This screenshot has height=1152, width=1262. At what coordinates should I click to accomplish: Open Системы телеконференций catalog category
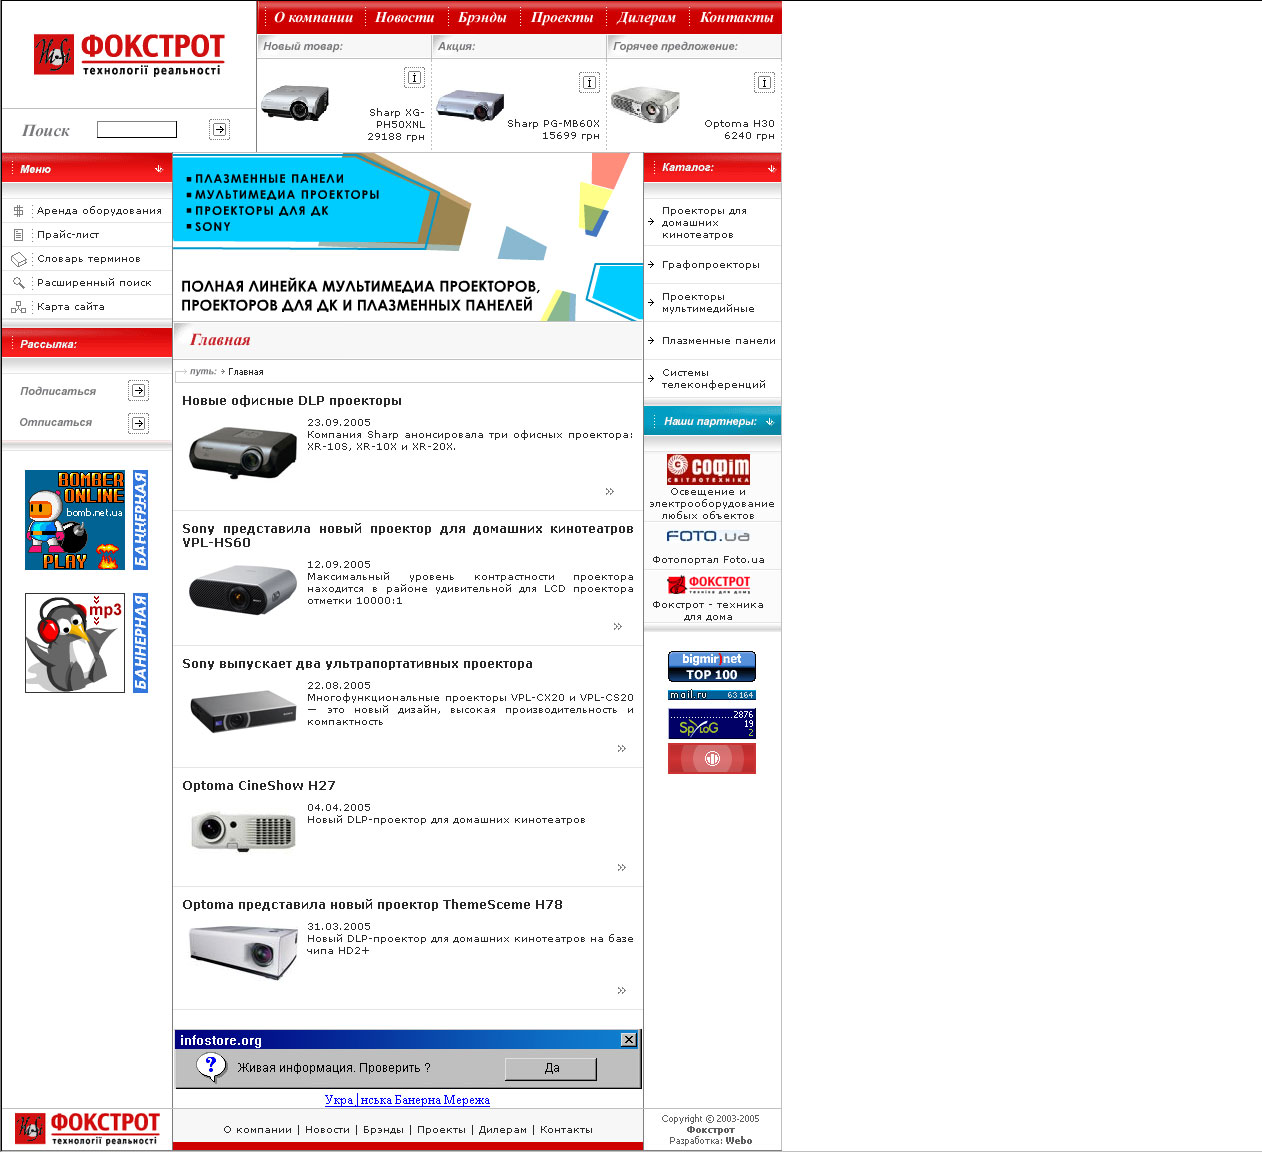714,379
